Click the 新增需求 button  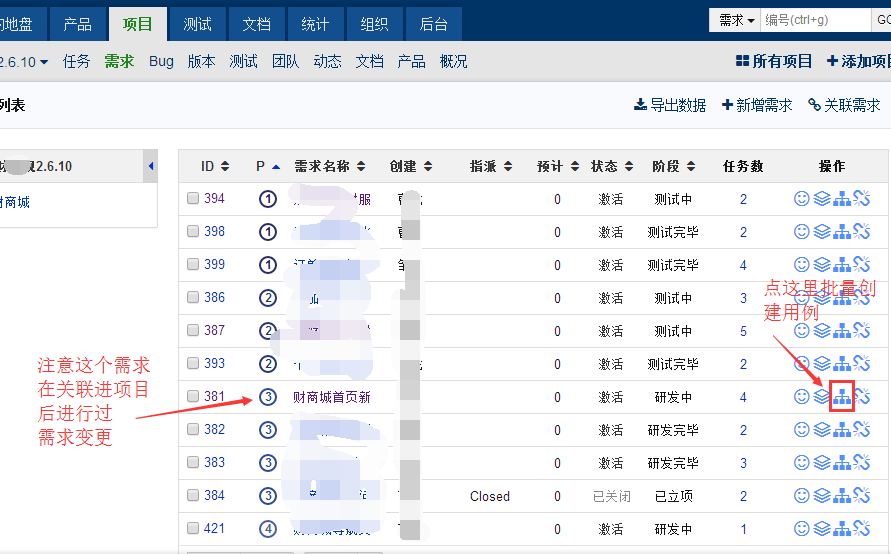757,105
